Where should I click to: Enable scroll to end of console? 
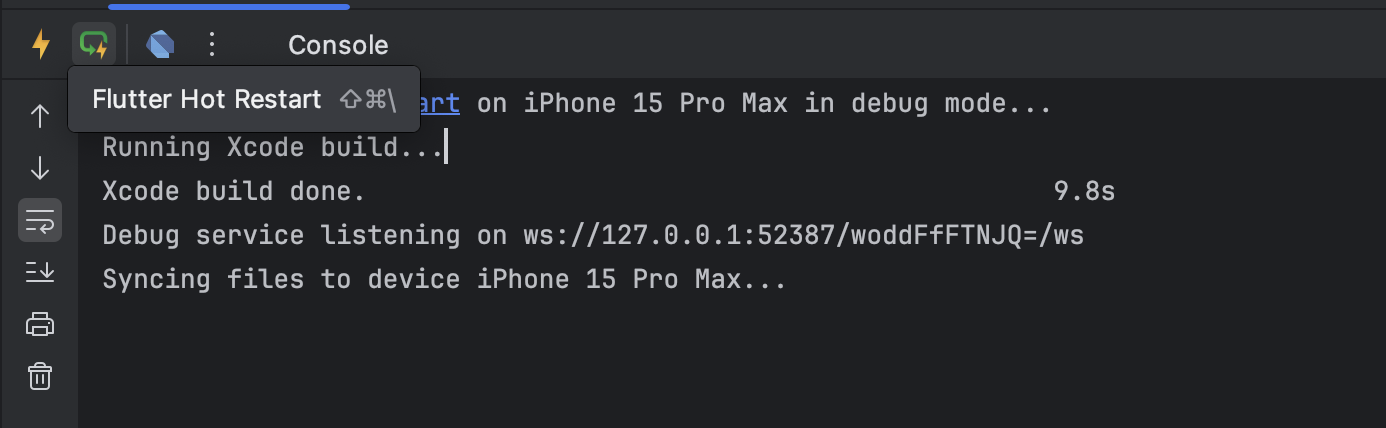40,271
